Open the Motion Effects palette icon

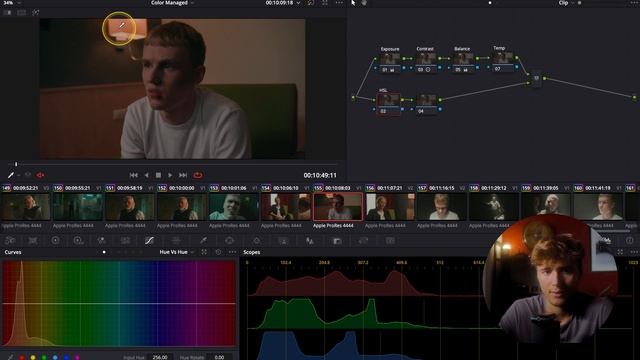point(125,241)
